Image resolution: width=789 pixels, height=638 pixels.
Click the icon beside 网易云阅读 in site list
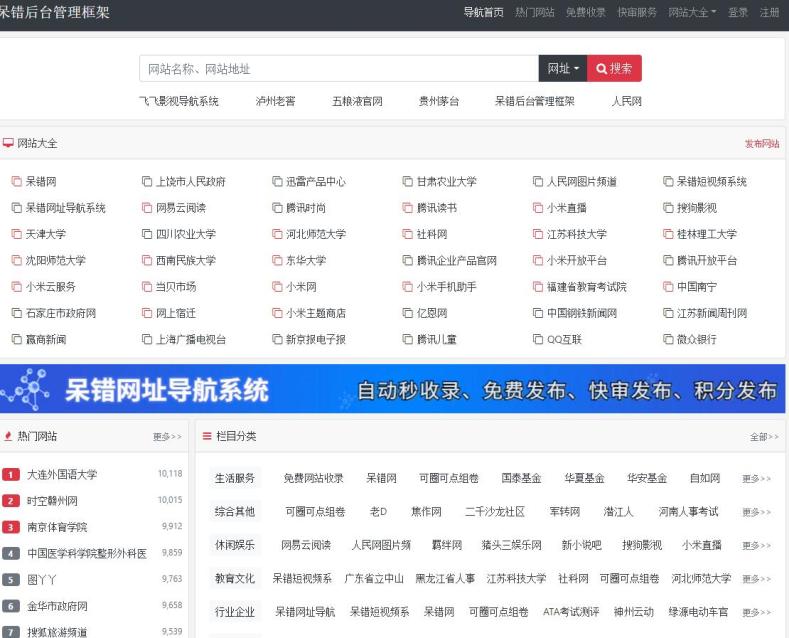click(147, 207)
